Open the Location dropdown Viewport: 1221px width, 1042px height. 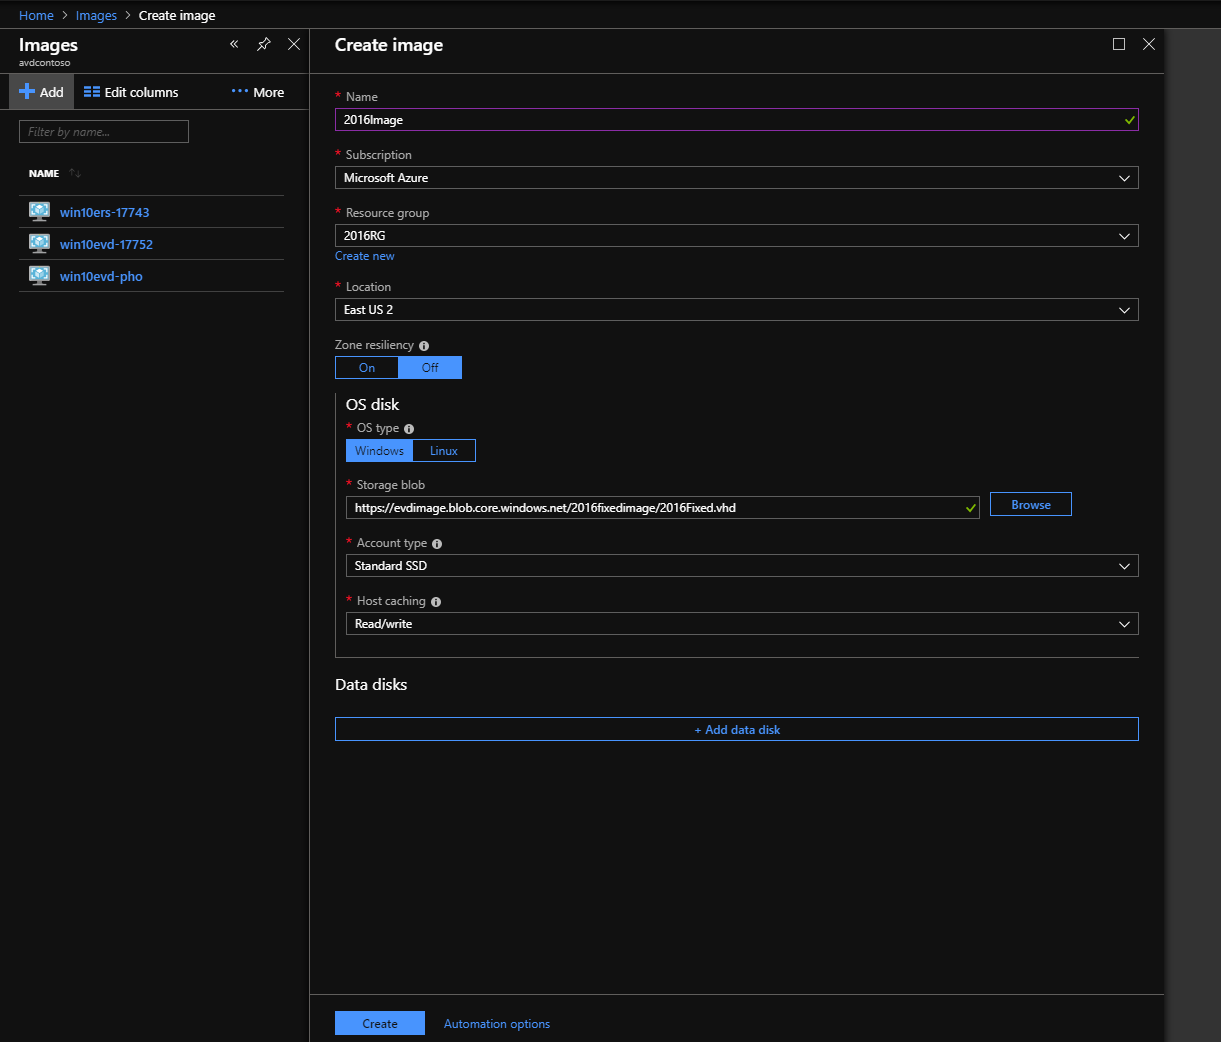pyautogui.click(x=737, y=309)
